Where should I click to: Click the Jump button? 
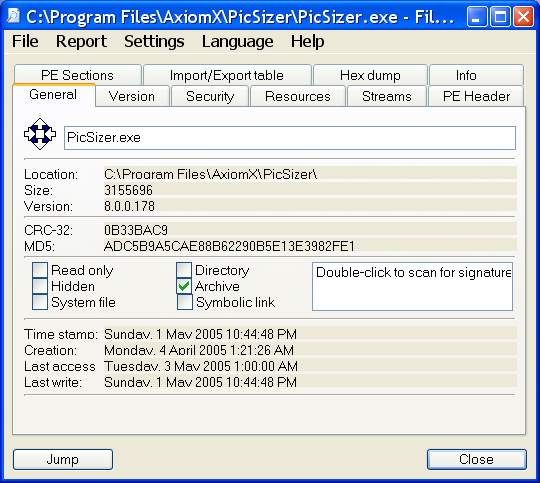point(63,459)
